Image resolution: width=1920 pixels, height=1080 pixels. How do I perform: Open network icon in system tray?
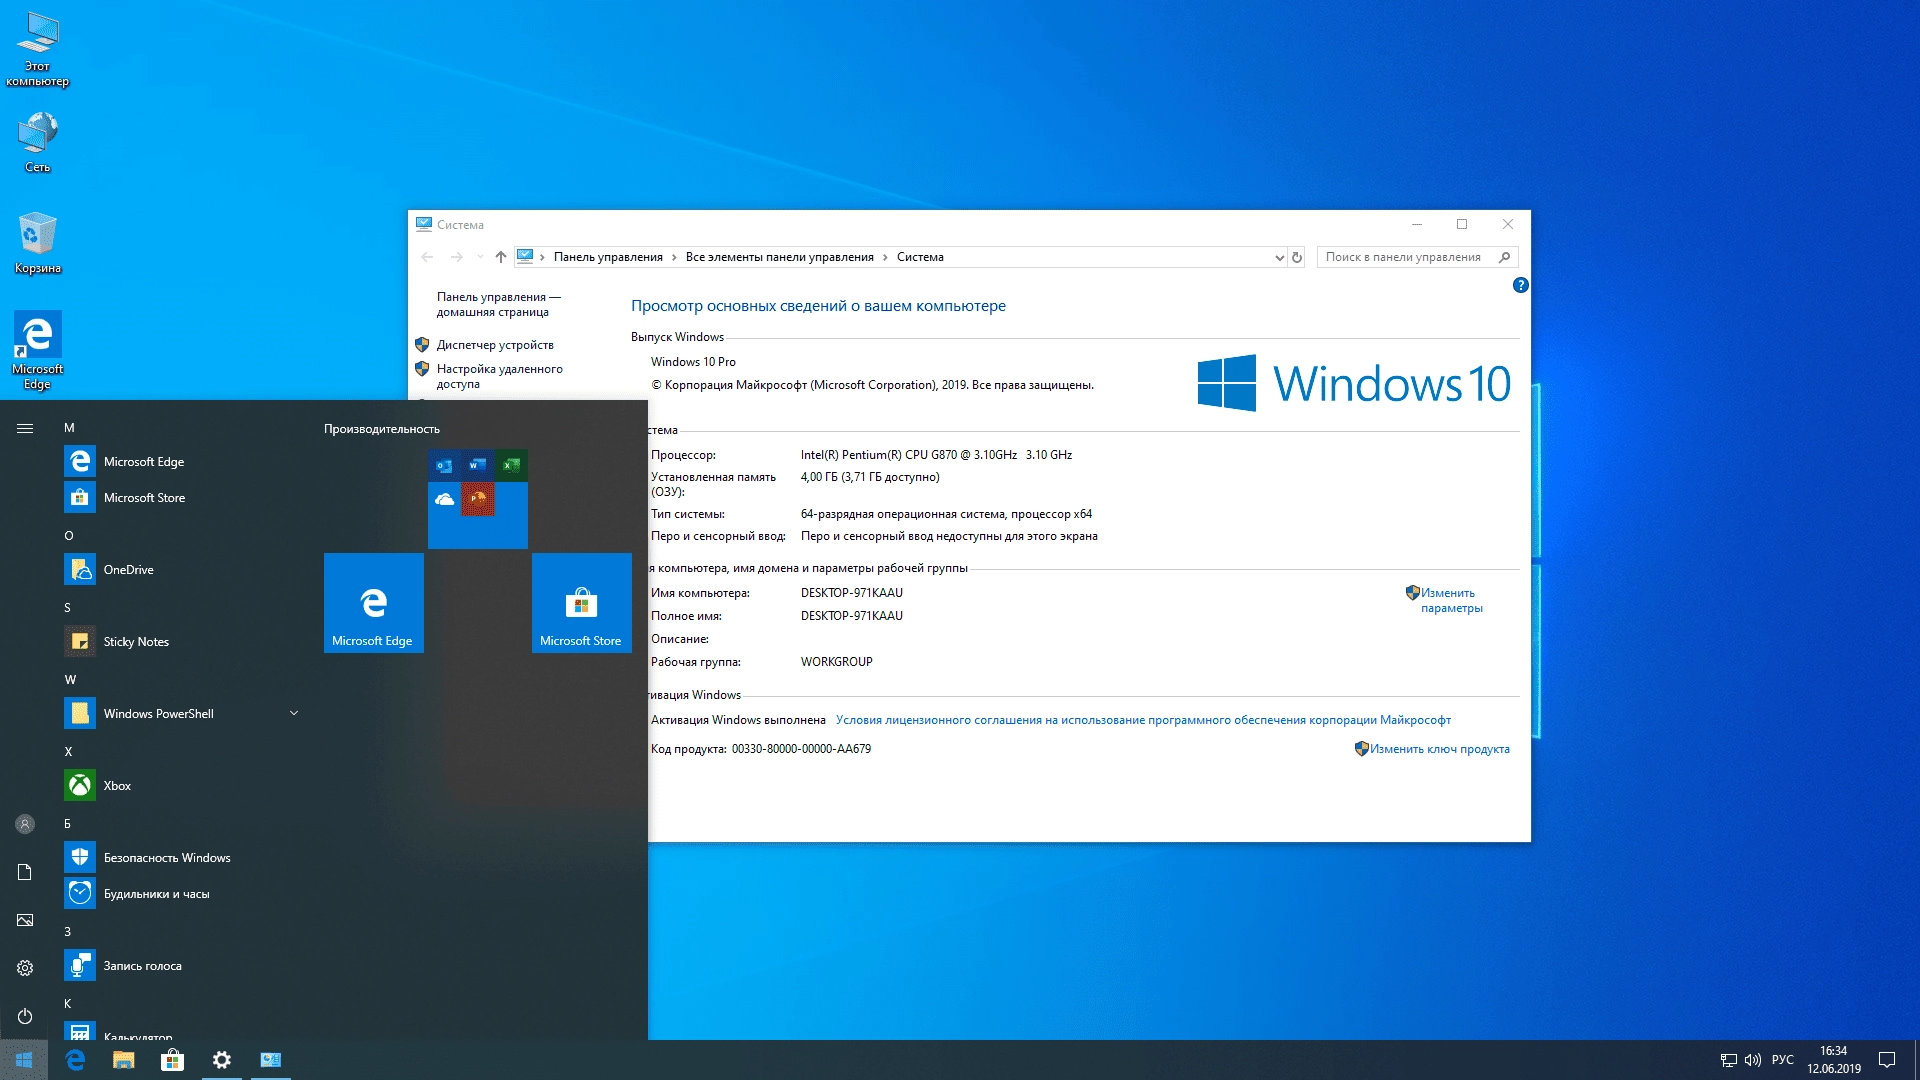click(x=1728, y=1060)
